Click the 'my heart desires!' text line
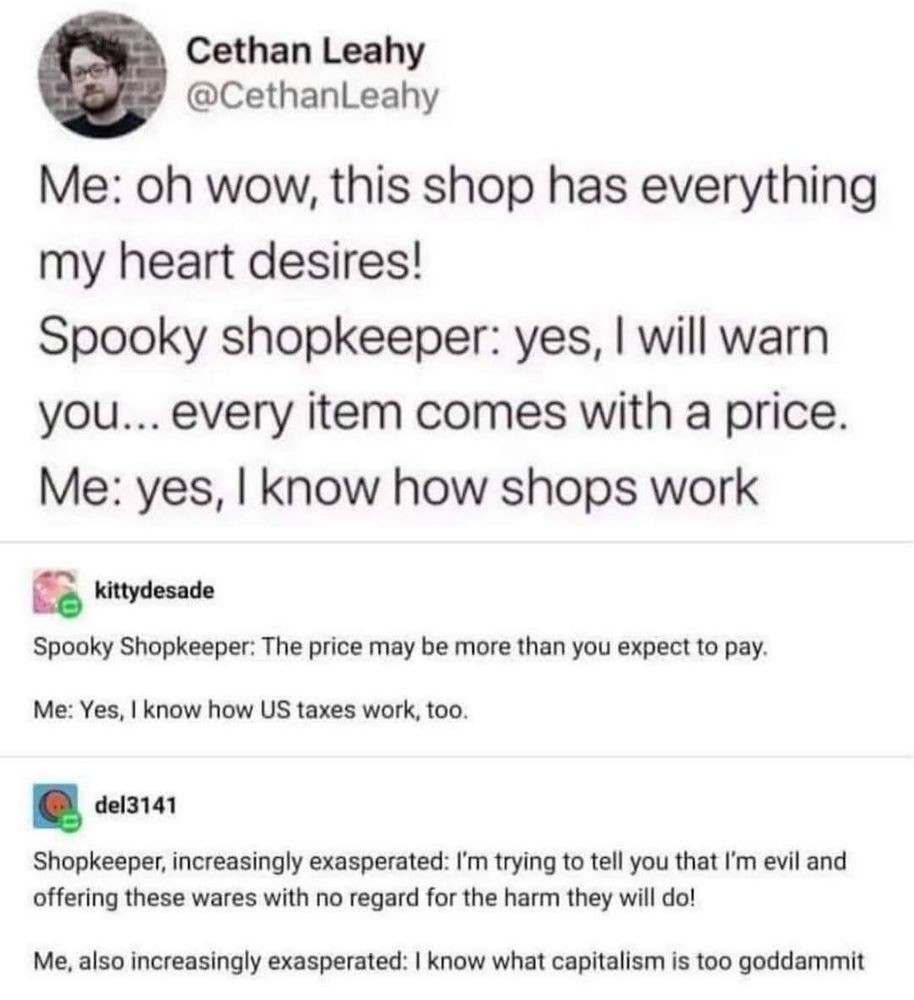The width and height of the screenshot is (914, 1000). click(x=230, y=264)
